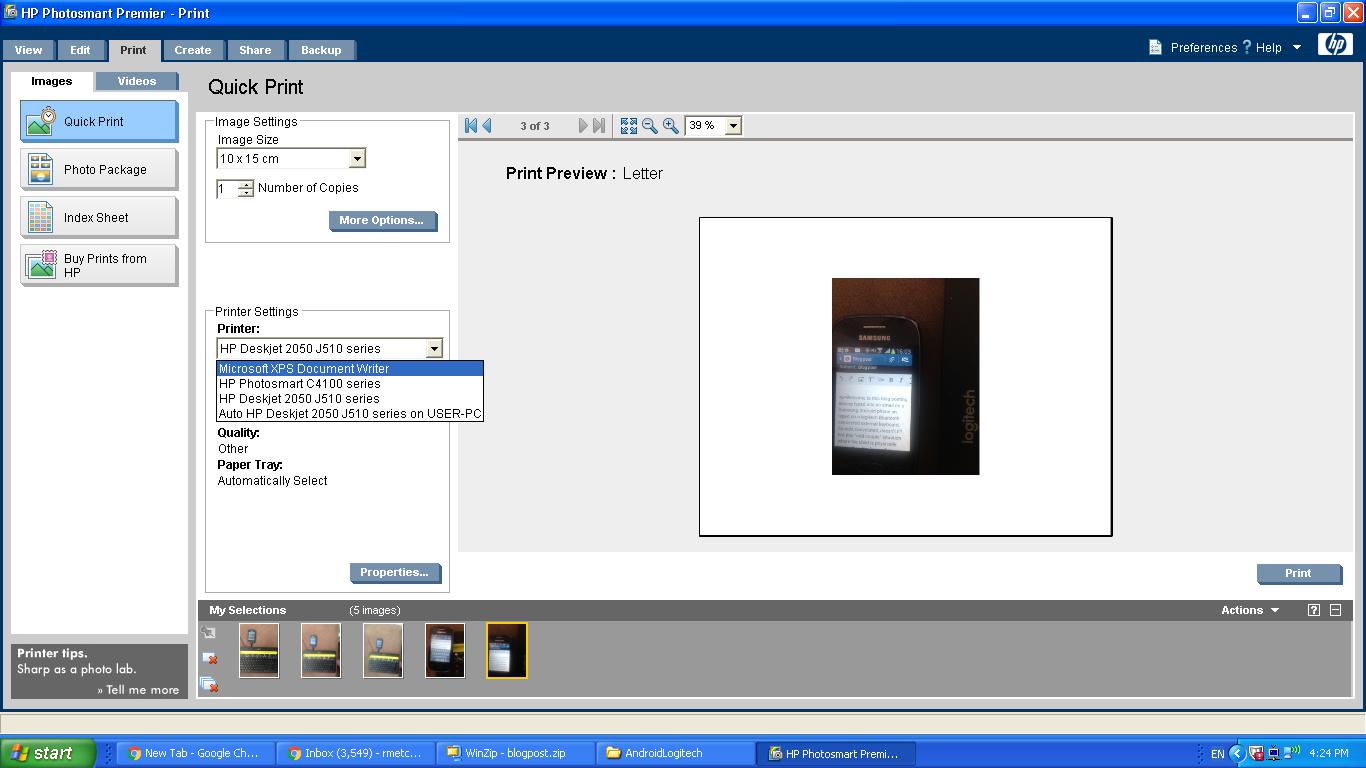This screenshot has height=768, width=1366.
Task: Switch to the Videos tab
Action: click(x=137, y=81)
